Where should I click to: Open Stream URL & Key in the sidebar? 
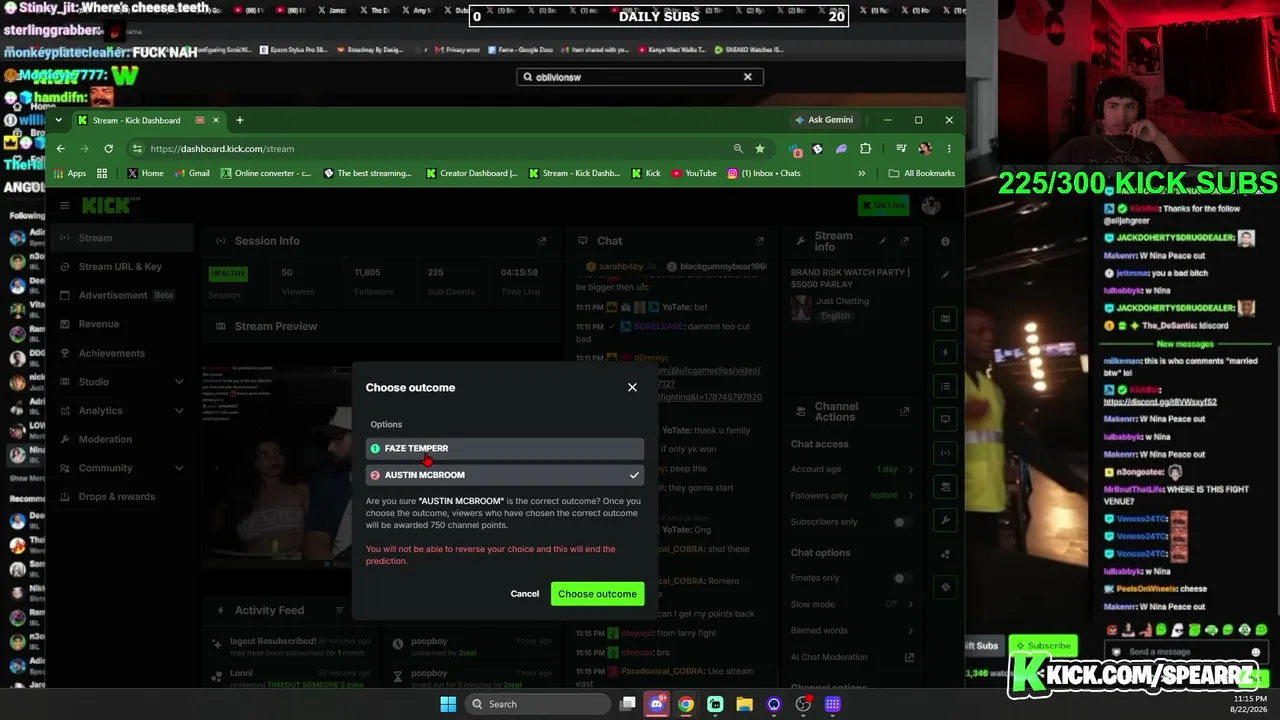pyautogui.click(x=120, y=267)
